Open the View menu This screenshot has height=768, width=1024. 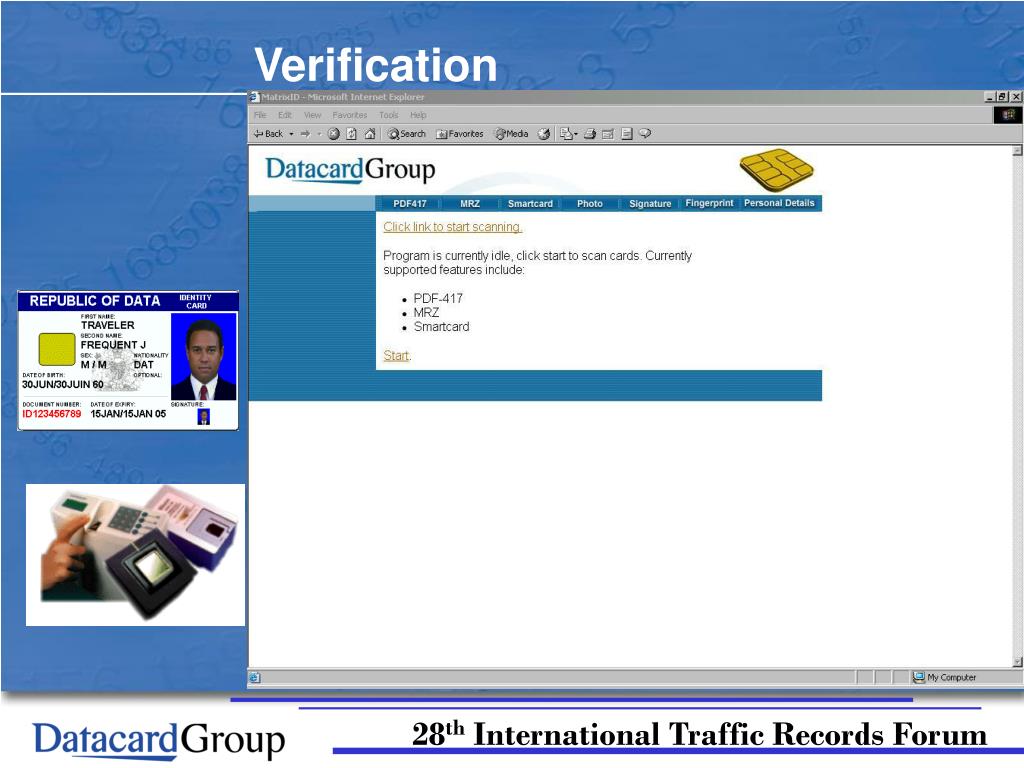click(x=312, y=115)
